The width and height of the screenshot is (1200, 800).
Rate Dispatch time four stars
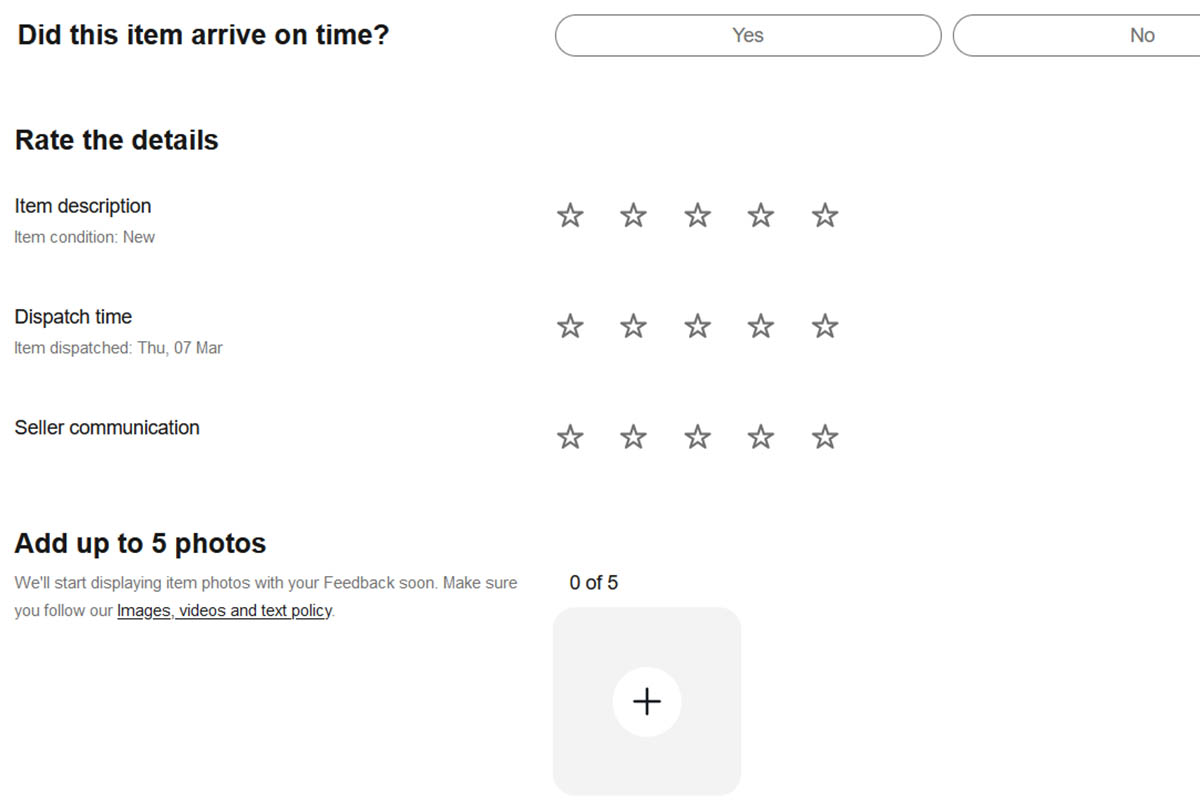coord(760,325)
